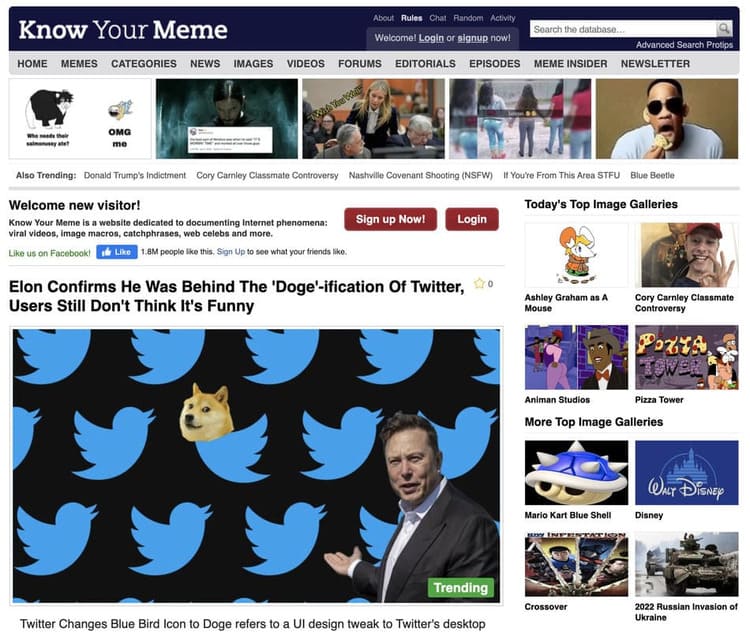Open the Will Smith eating featured thumbnail
Viewport: 750px width, 632px height.
tap(667, 119)
